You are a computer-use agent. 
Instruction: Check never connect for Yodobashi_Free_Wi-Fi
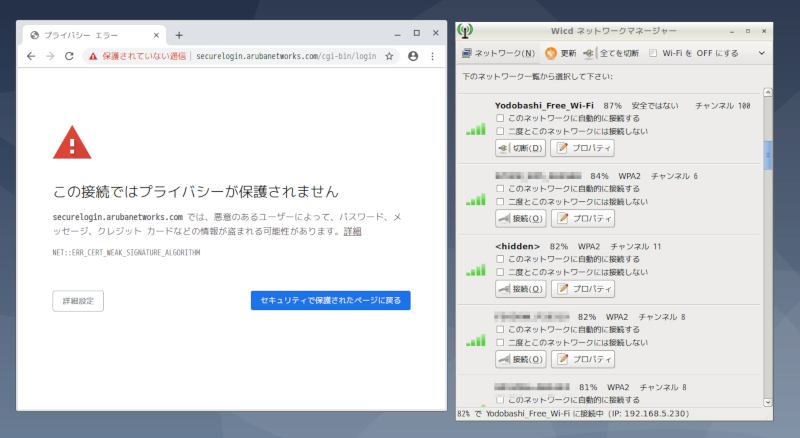tap(500, 131)
